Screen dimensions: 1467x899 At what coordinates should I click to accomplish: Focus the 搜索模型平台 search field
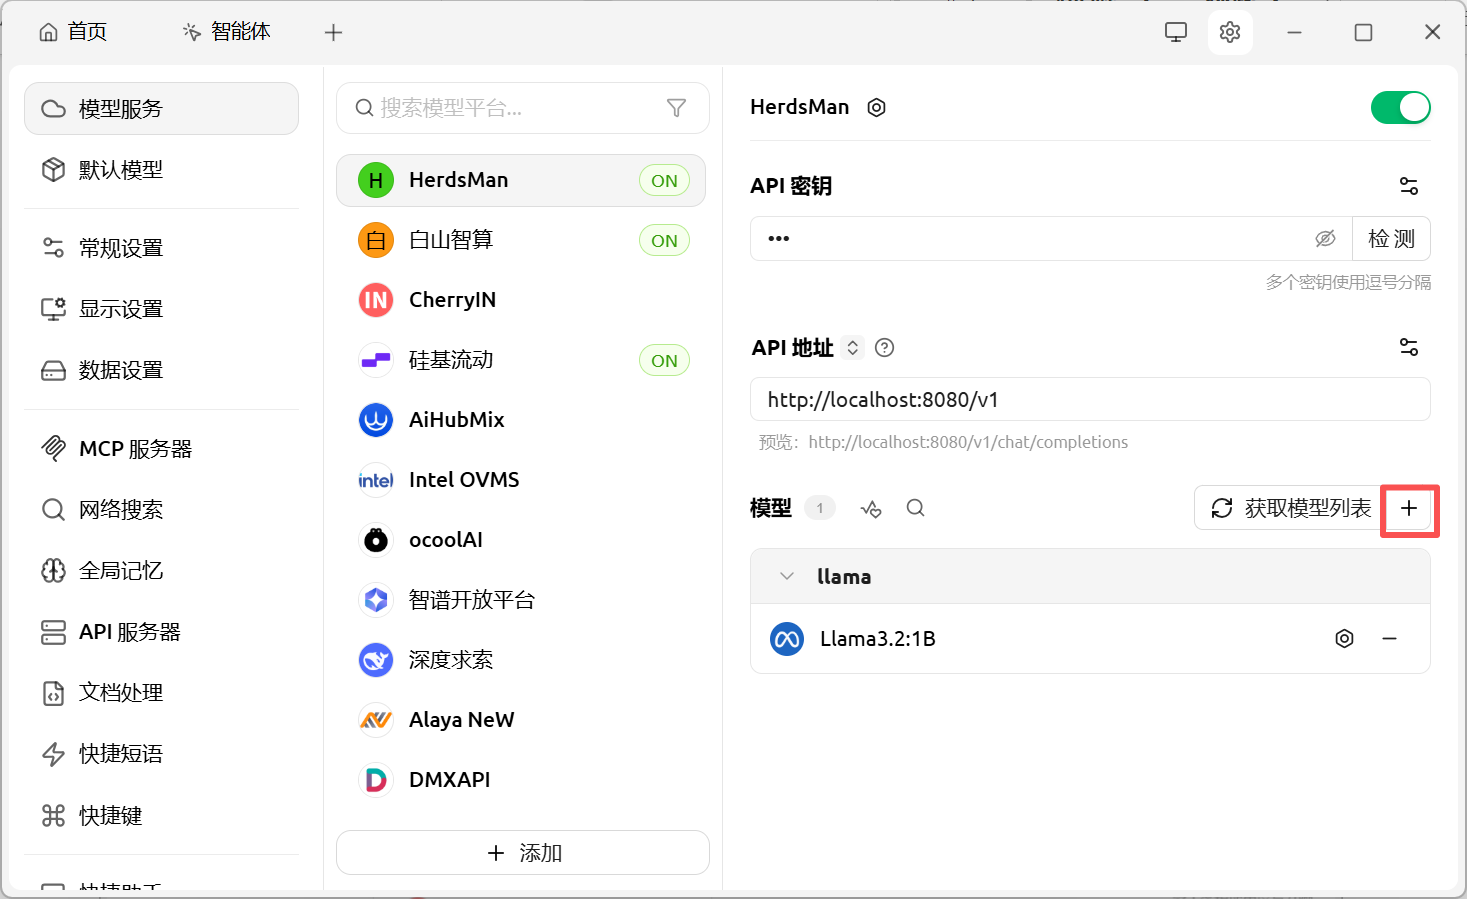(x=523, y=108)
